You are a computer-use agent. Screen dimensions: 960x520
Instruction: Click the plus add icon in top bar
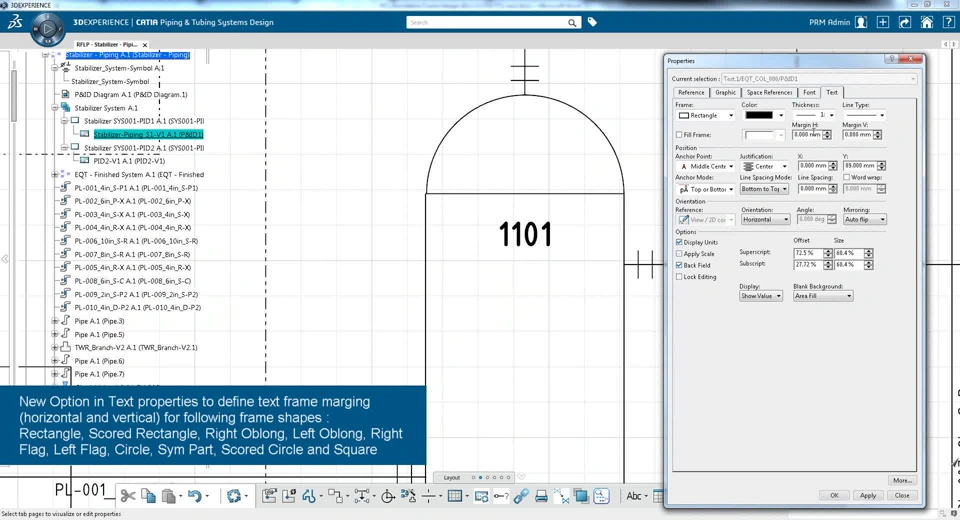(x=883, y=22)
